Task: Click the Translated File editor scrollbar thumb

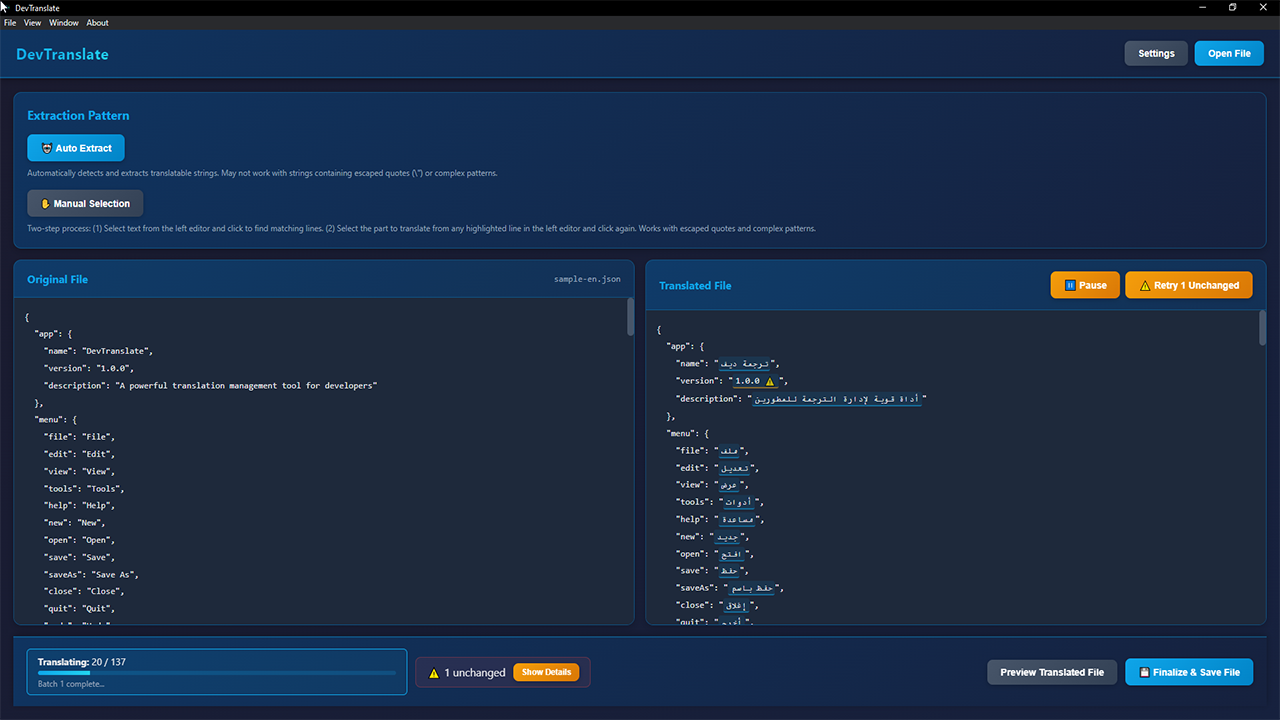Action: click(1263, 328)
